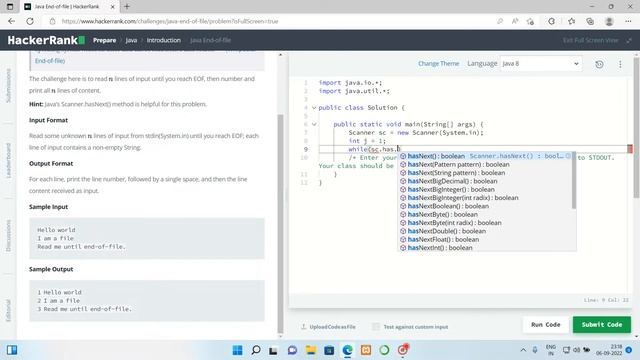Screen dimensions: 640x360
Task: Open the Chat app on the taskbar
Action: point(292,350)
